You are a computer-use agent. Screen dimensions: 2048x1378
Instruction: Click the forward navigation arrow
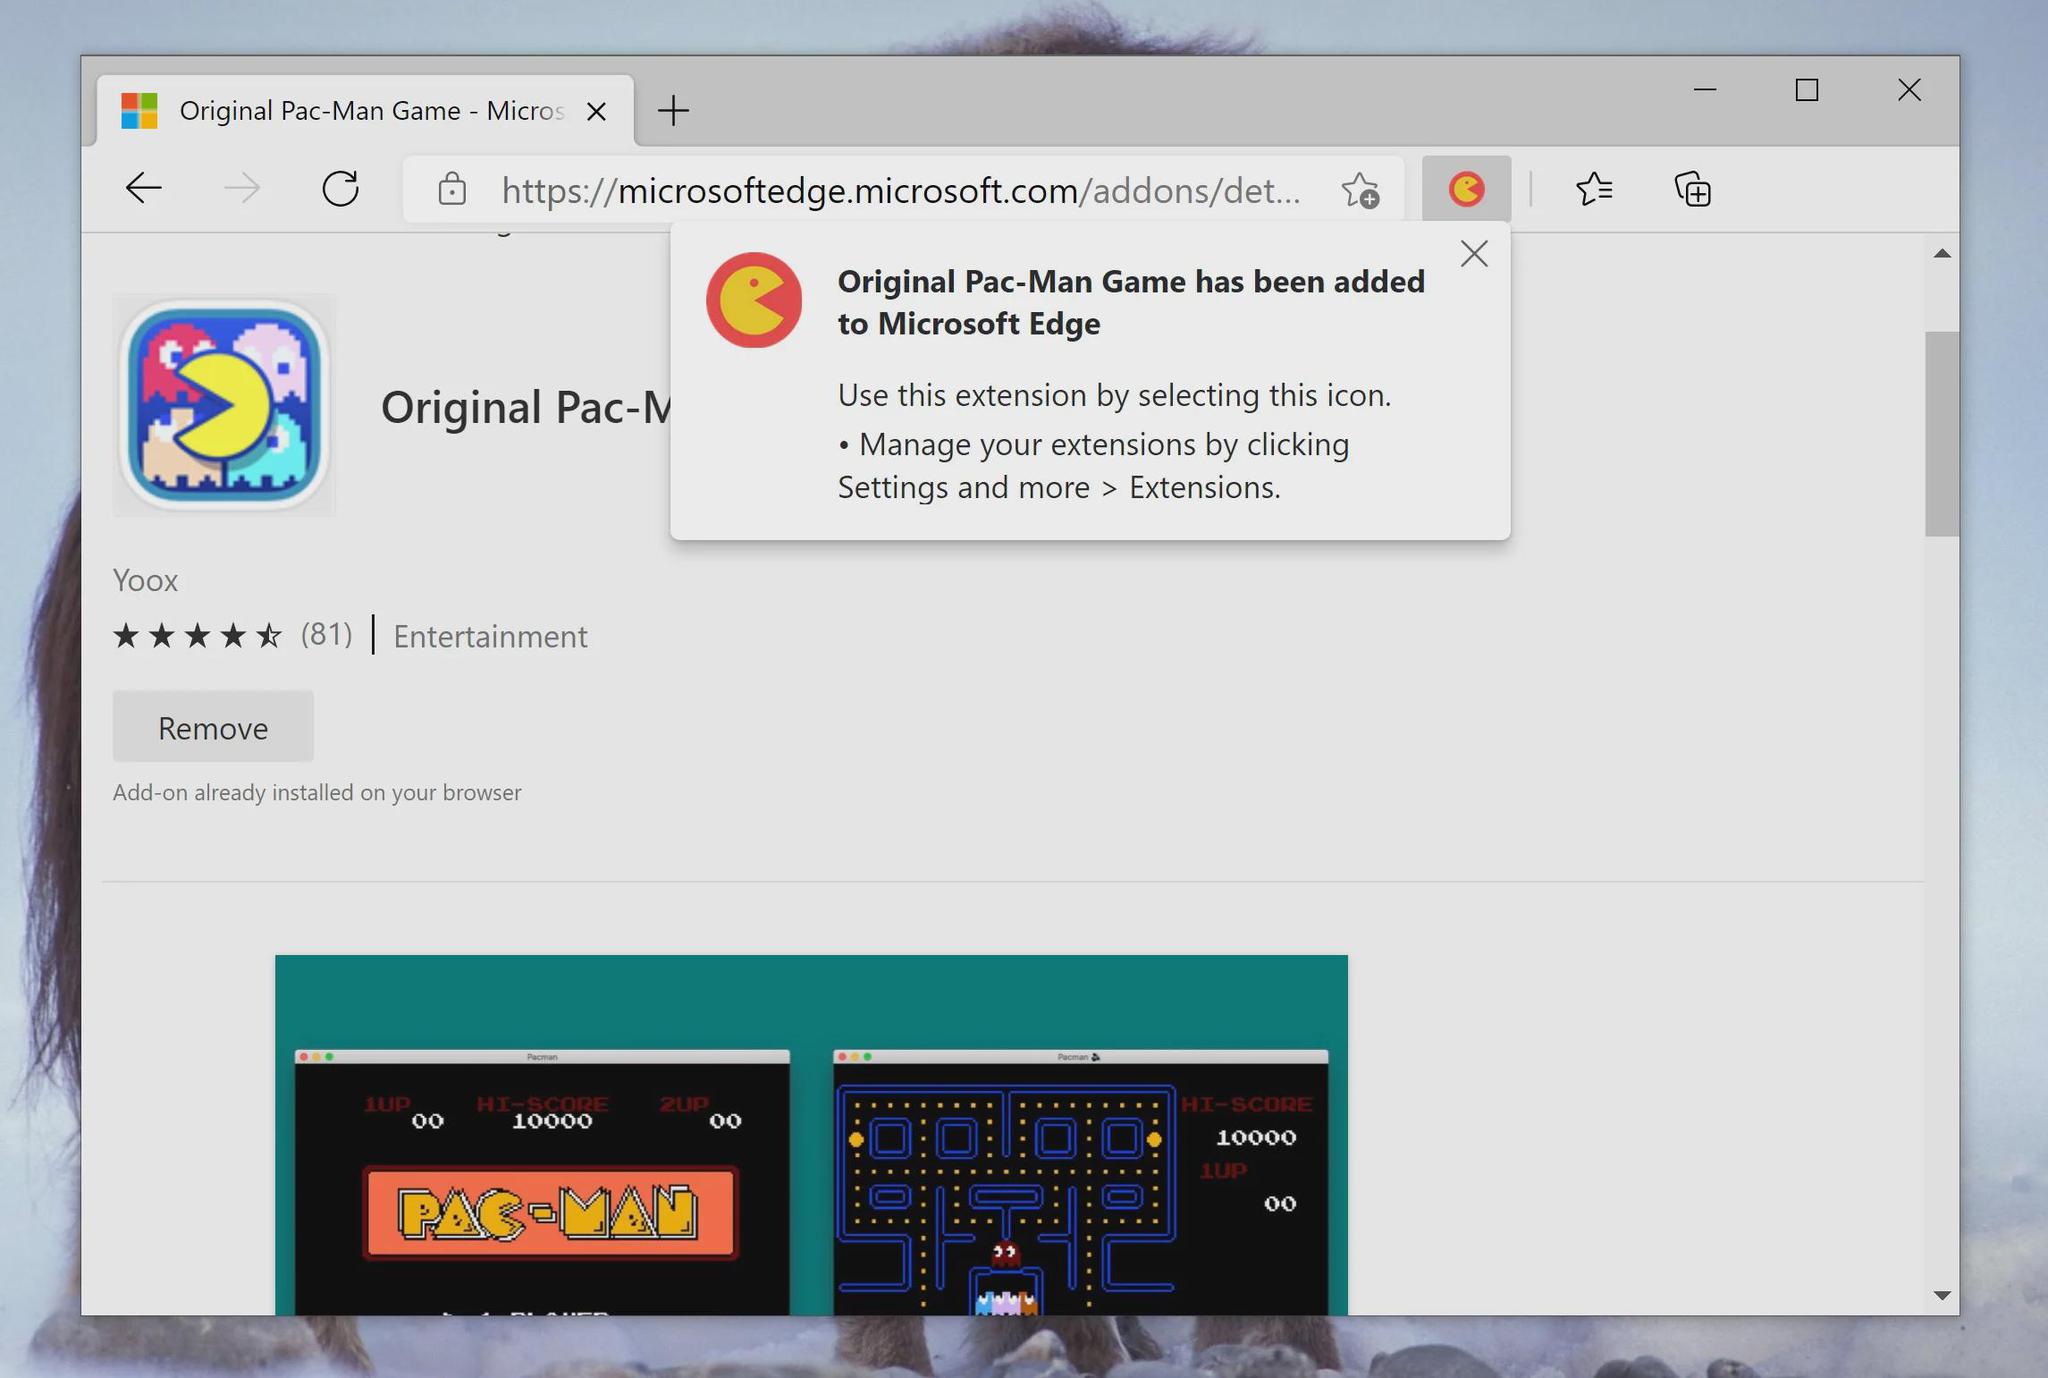click(242, 189)
